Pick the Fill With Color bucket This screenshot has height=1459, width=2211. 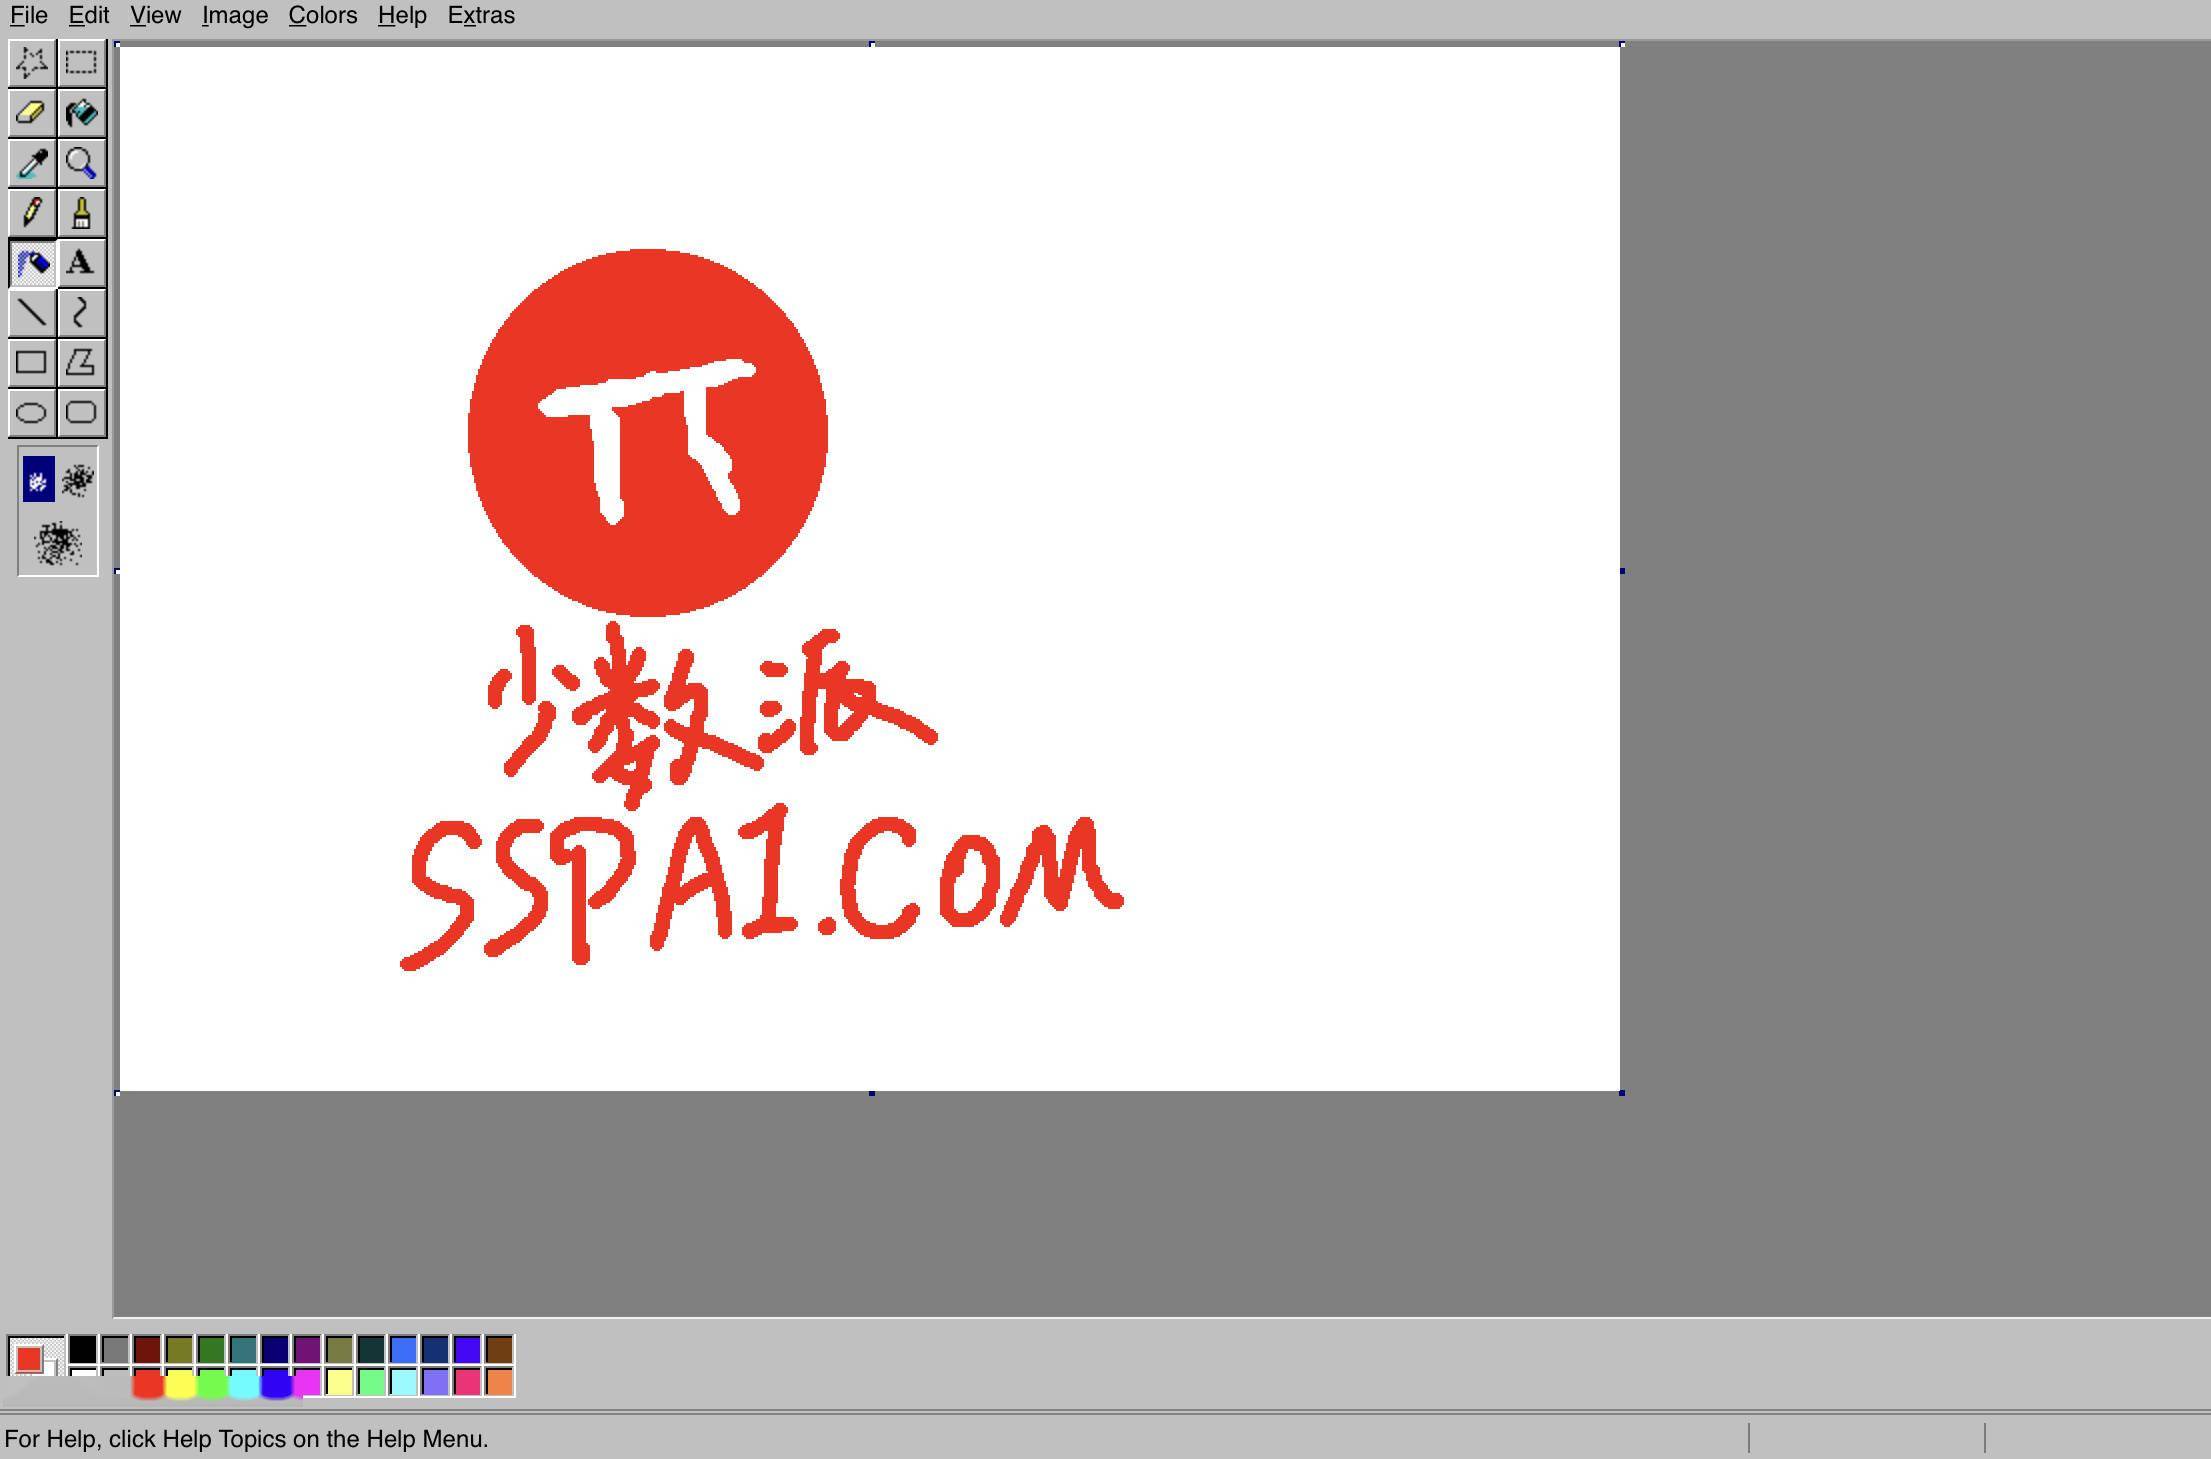[x=81, y=113]
